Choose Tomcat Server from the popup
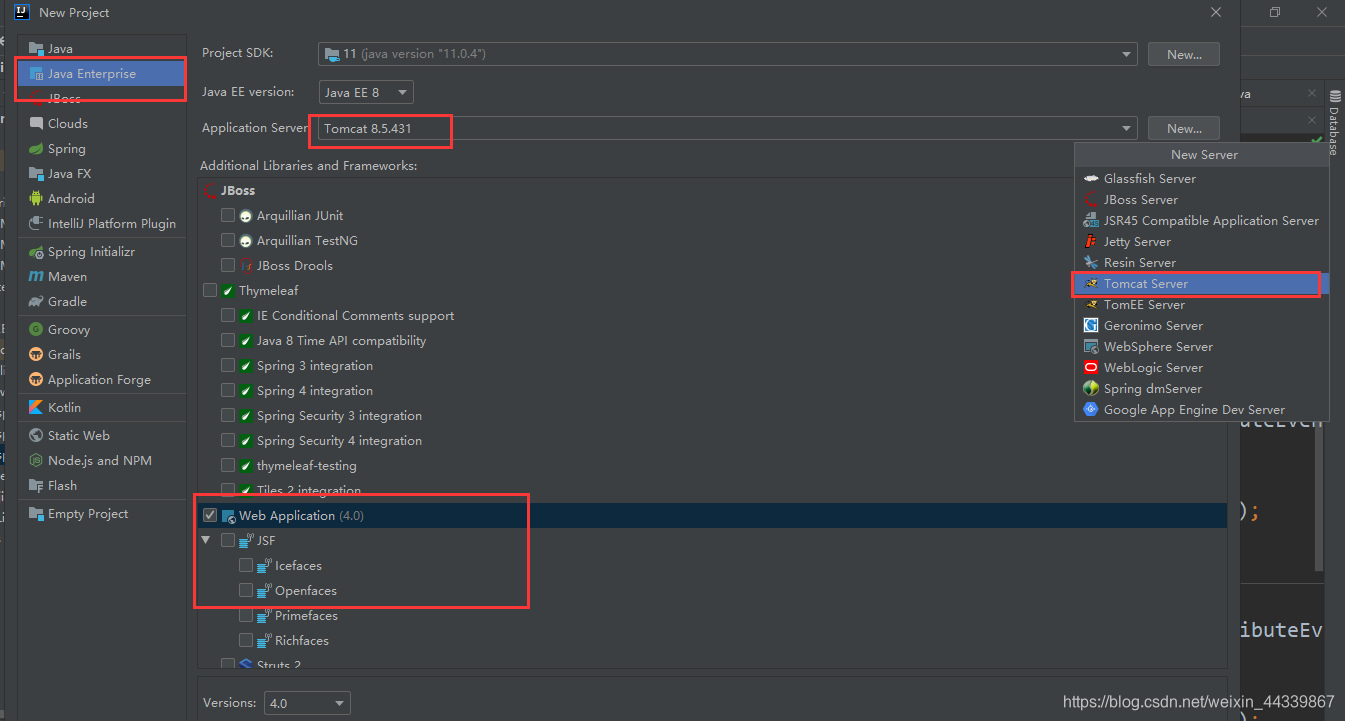The width and height of the screenshot is (1345, 721). coord(1201,283)
